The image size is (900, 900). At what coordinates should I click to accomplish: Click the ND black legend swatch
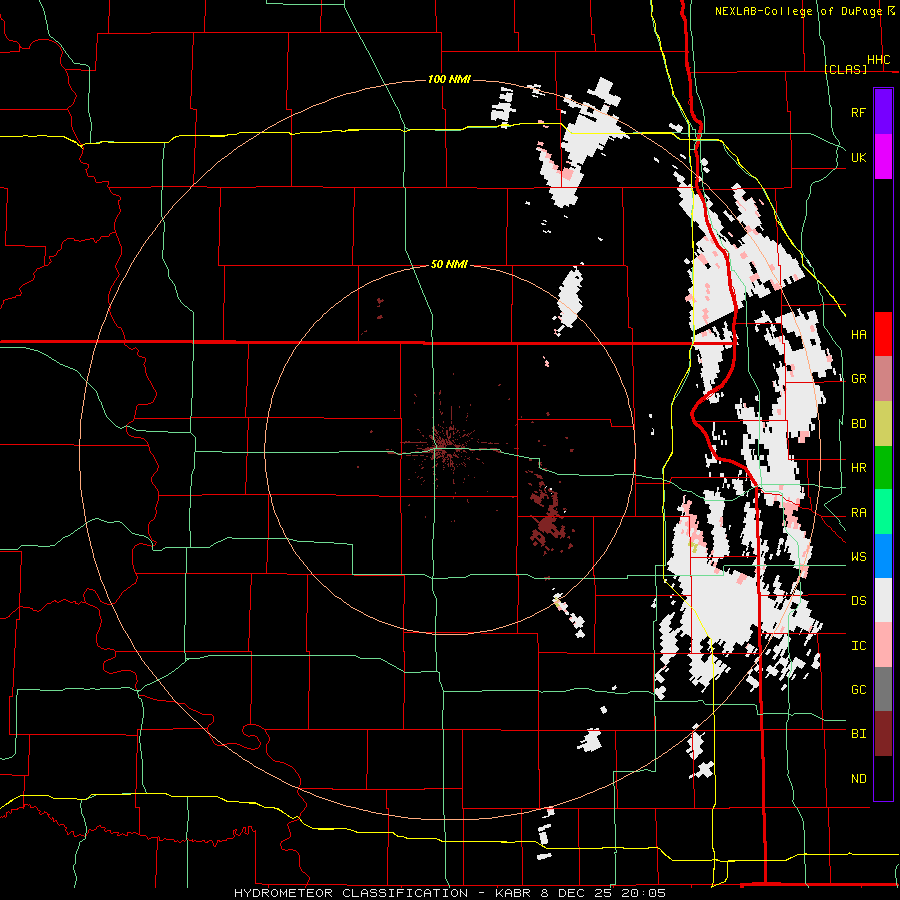[883, 778]
